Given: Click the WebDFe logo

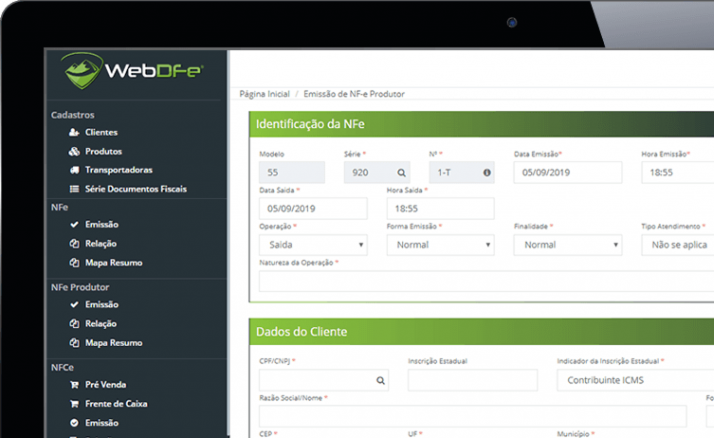Looking at the screenshot, I should pos(130,72).
